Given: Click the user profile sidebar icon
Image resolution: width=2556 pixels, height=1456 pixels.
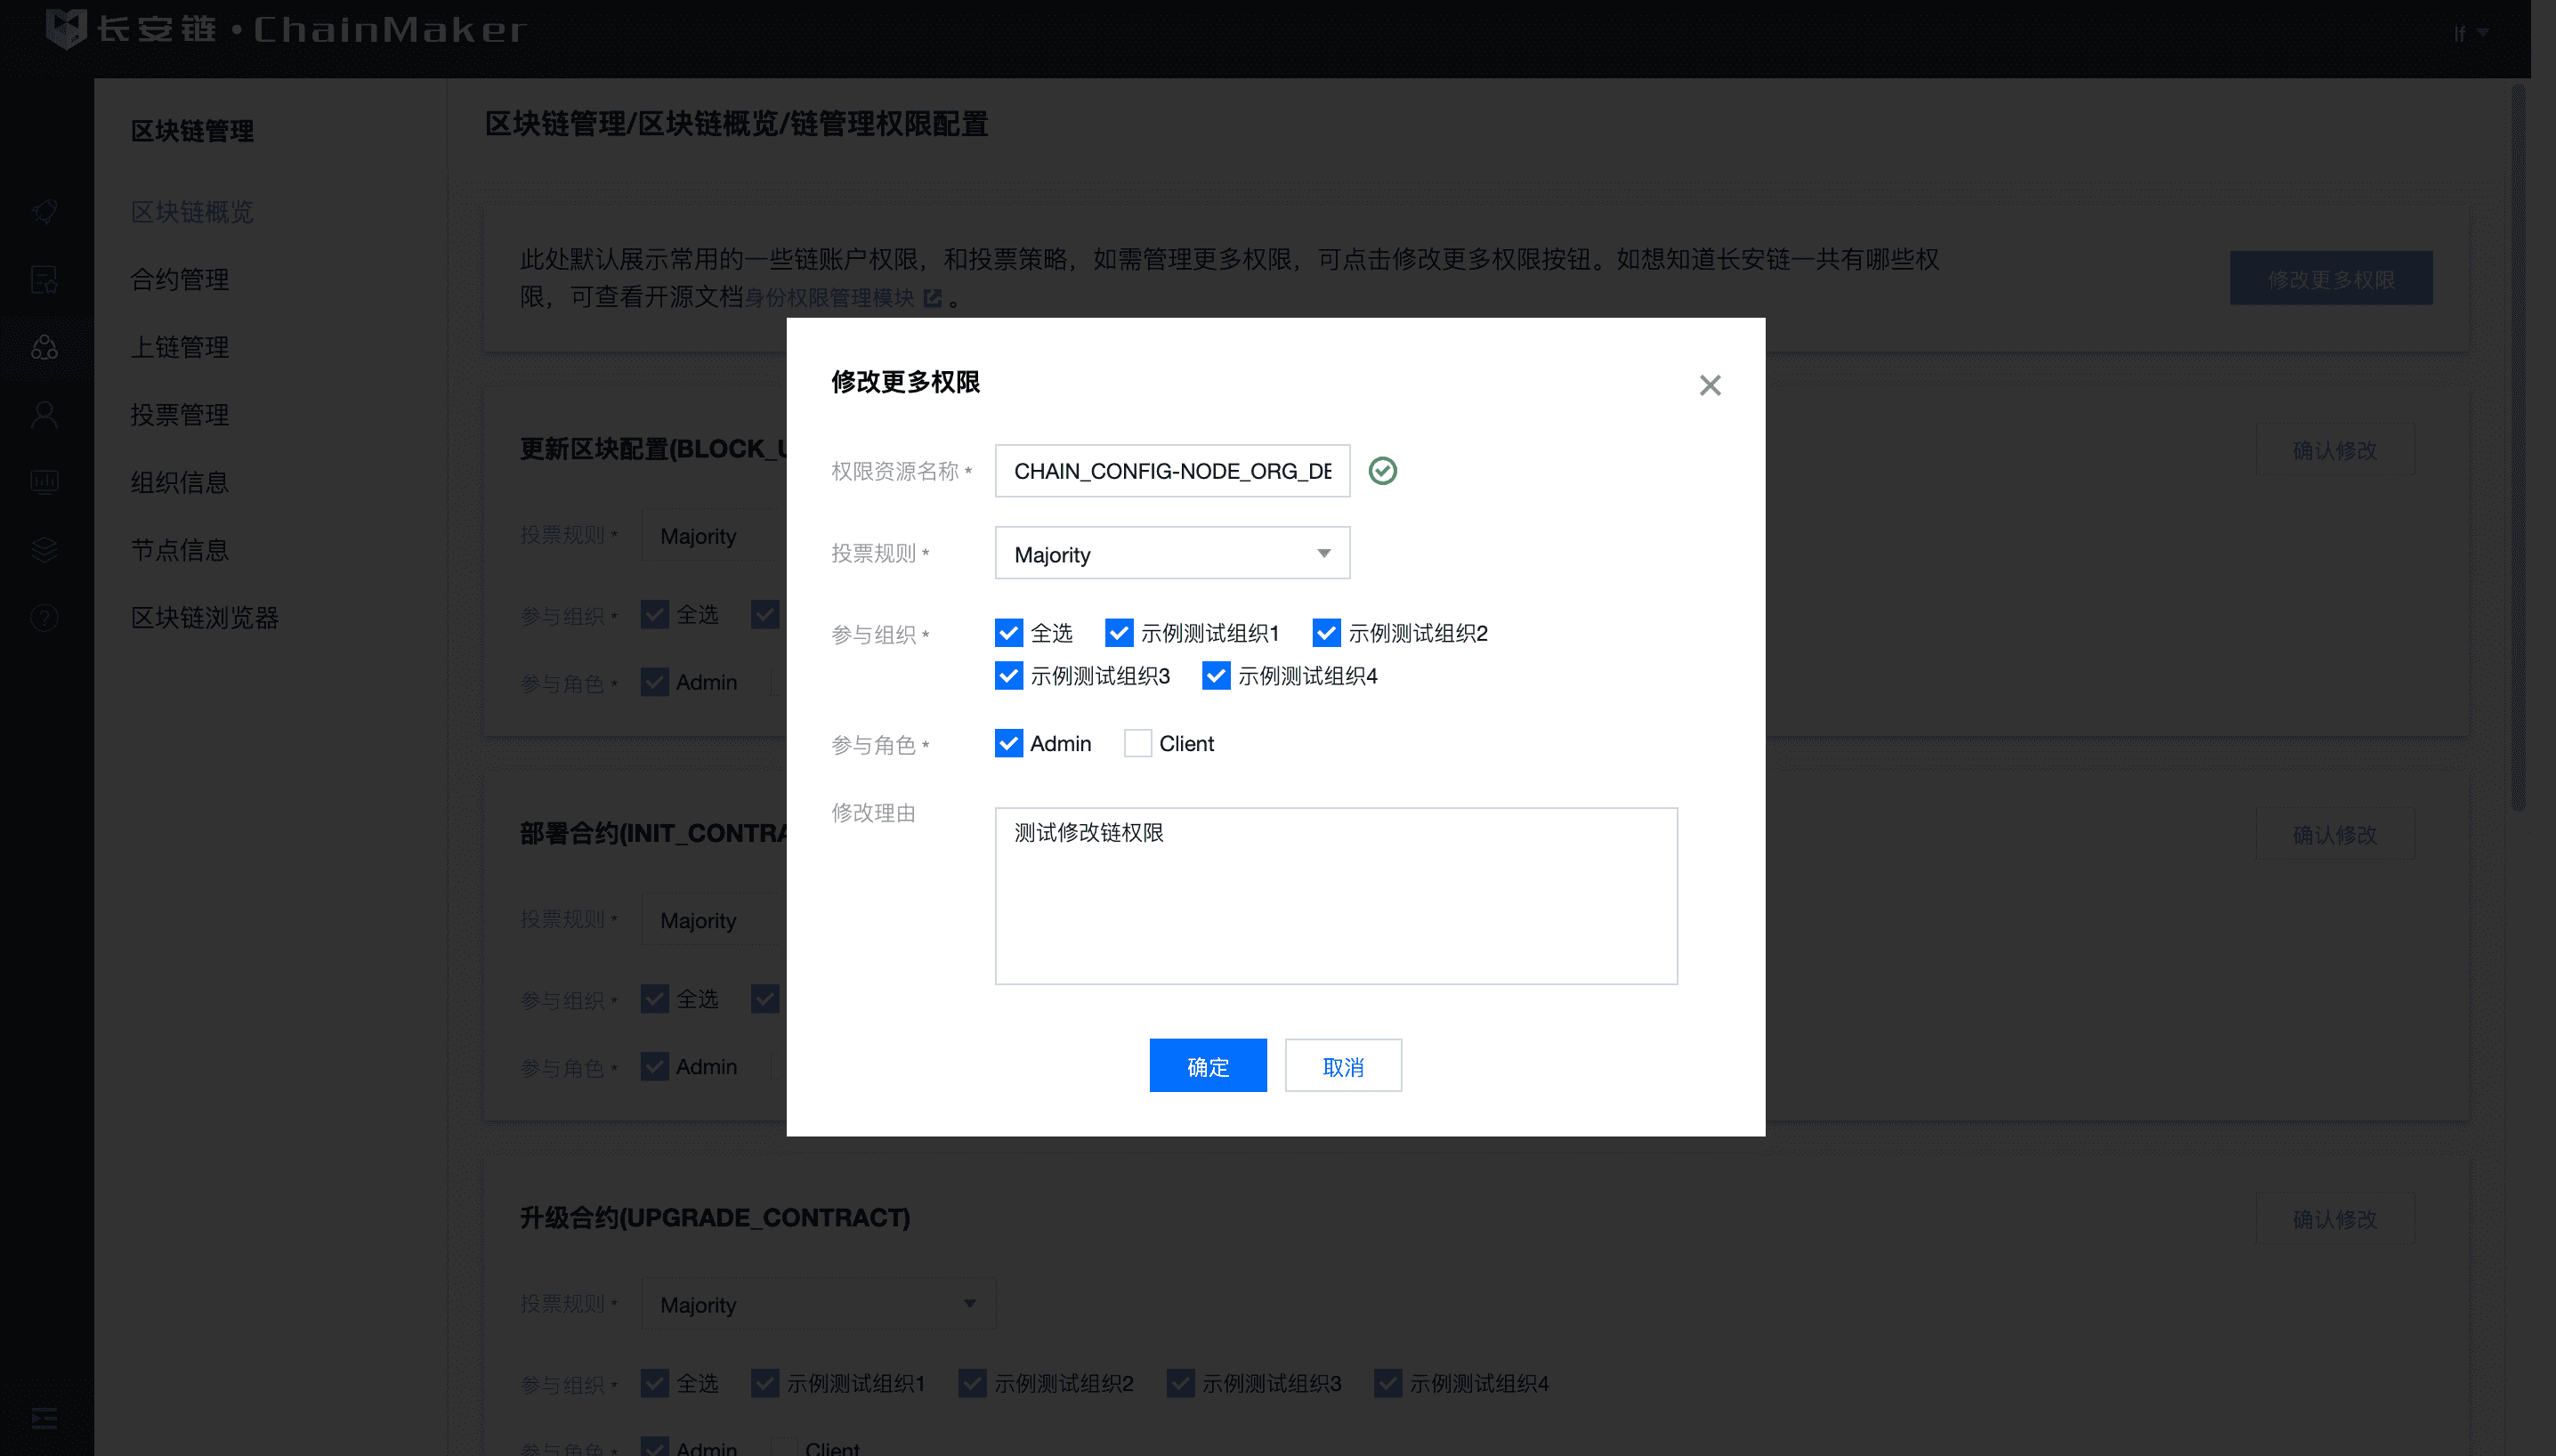Looking at the screenshot, I should click(x=44, y=414).
